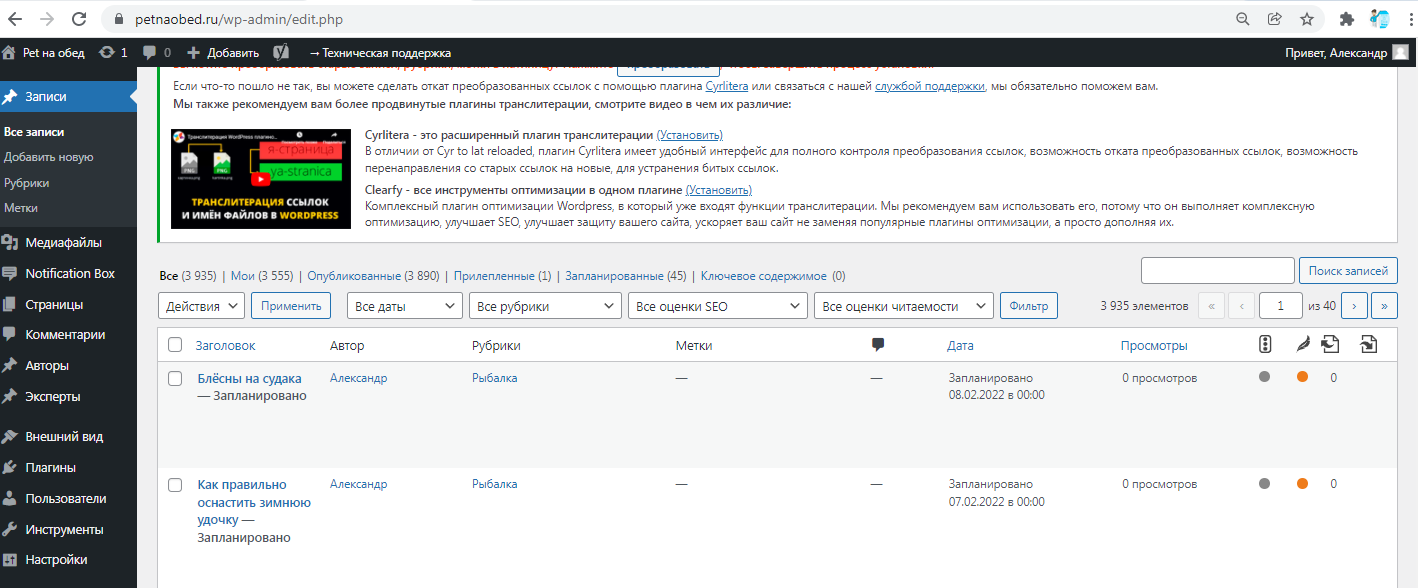Open the updates icon in admin bar
Screen dimensions: 1418x588
click(107, 52)
